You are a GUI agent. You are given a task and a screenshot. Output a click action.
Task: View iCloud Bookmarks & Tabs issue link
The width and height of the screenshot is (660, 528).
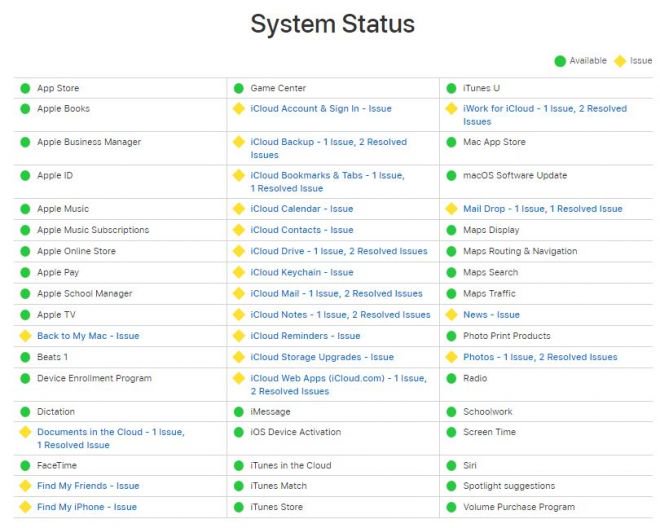pyautogui.click(x=327, y=181)
